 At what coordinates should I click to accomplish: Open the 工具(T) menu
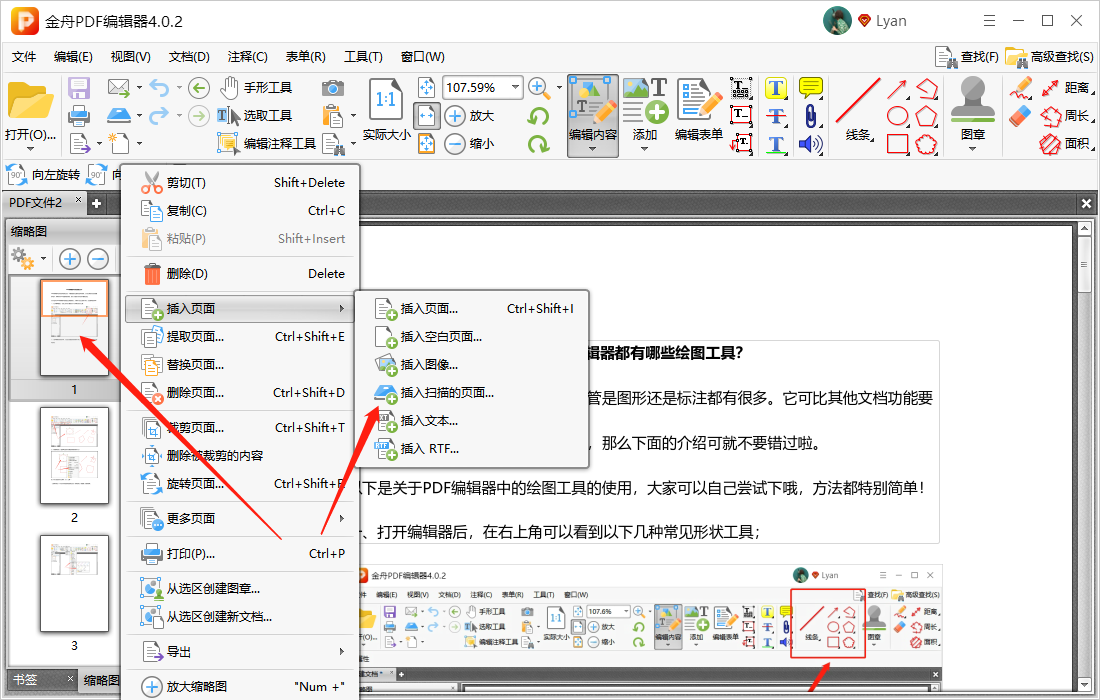point(363,57)
